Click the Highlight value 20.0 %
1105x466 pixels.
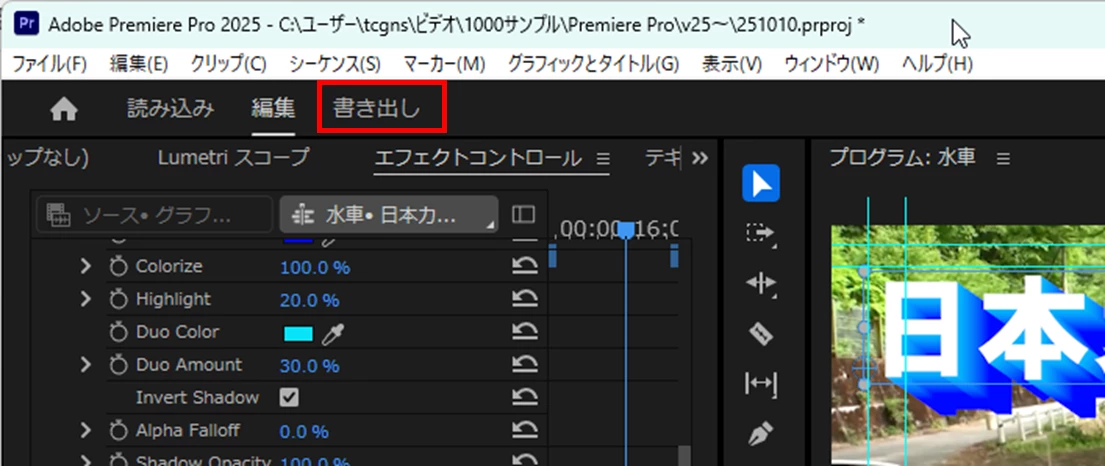[309, 300]
